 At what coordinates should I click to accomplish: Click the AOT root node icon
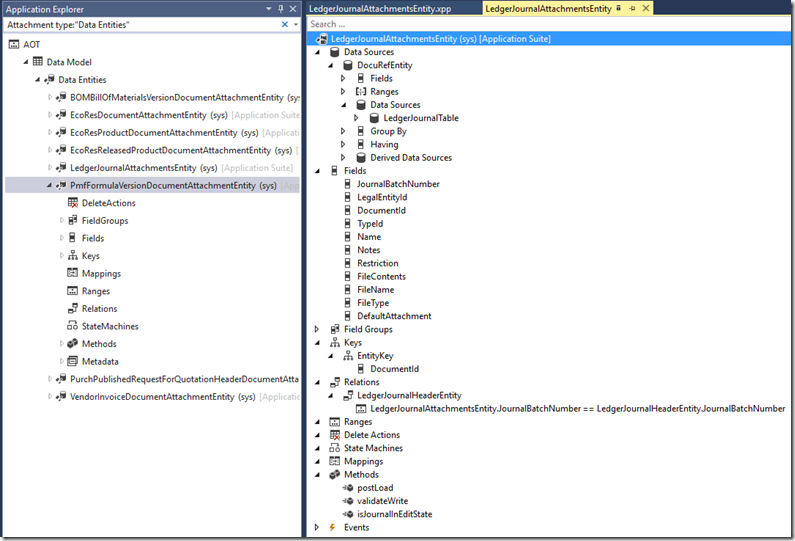pos(14,45)
